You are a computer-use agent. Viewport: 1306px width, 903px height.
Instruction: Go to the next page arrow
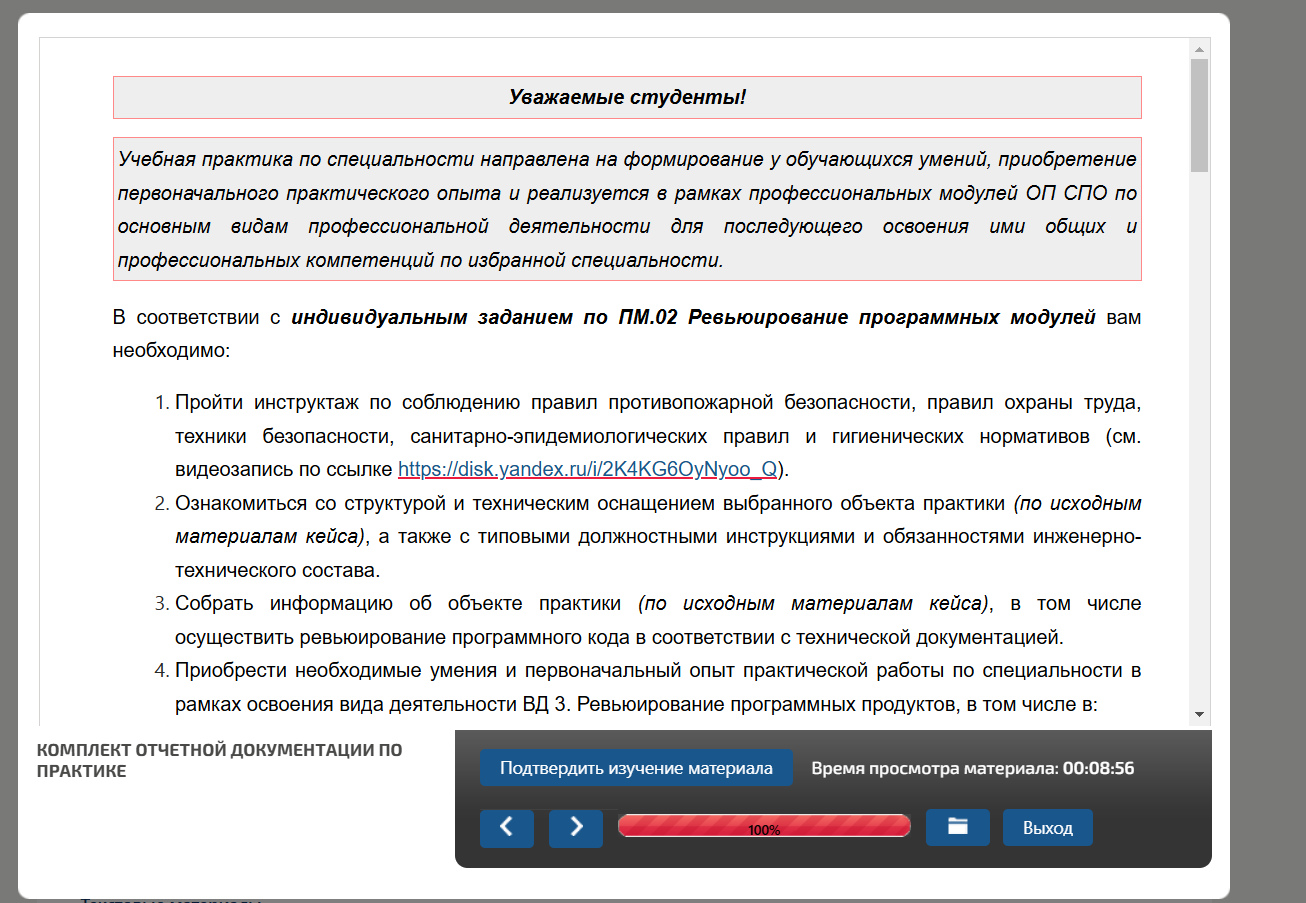coord(576,828)
